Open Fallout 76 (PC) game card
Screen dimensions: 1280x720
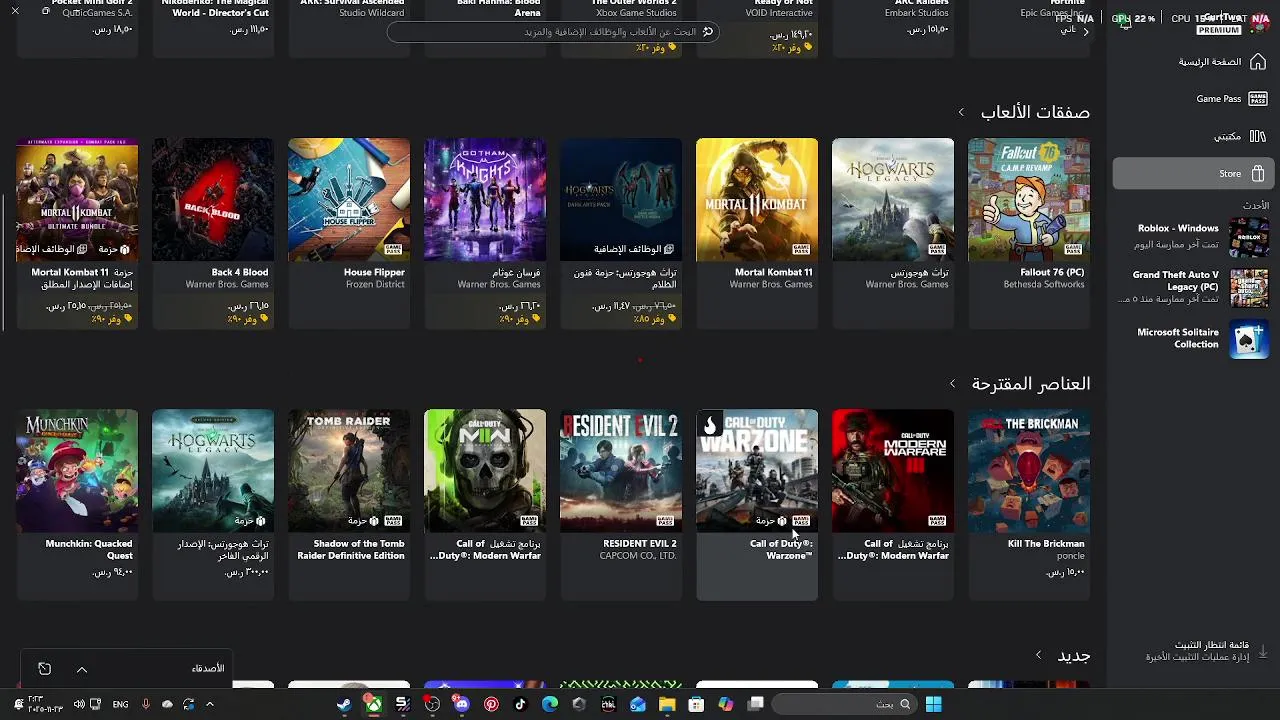pyautogui.click(x=1029, y=233)
